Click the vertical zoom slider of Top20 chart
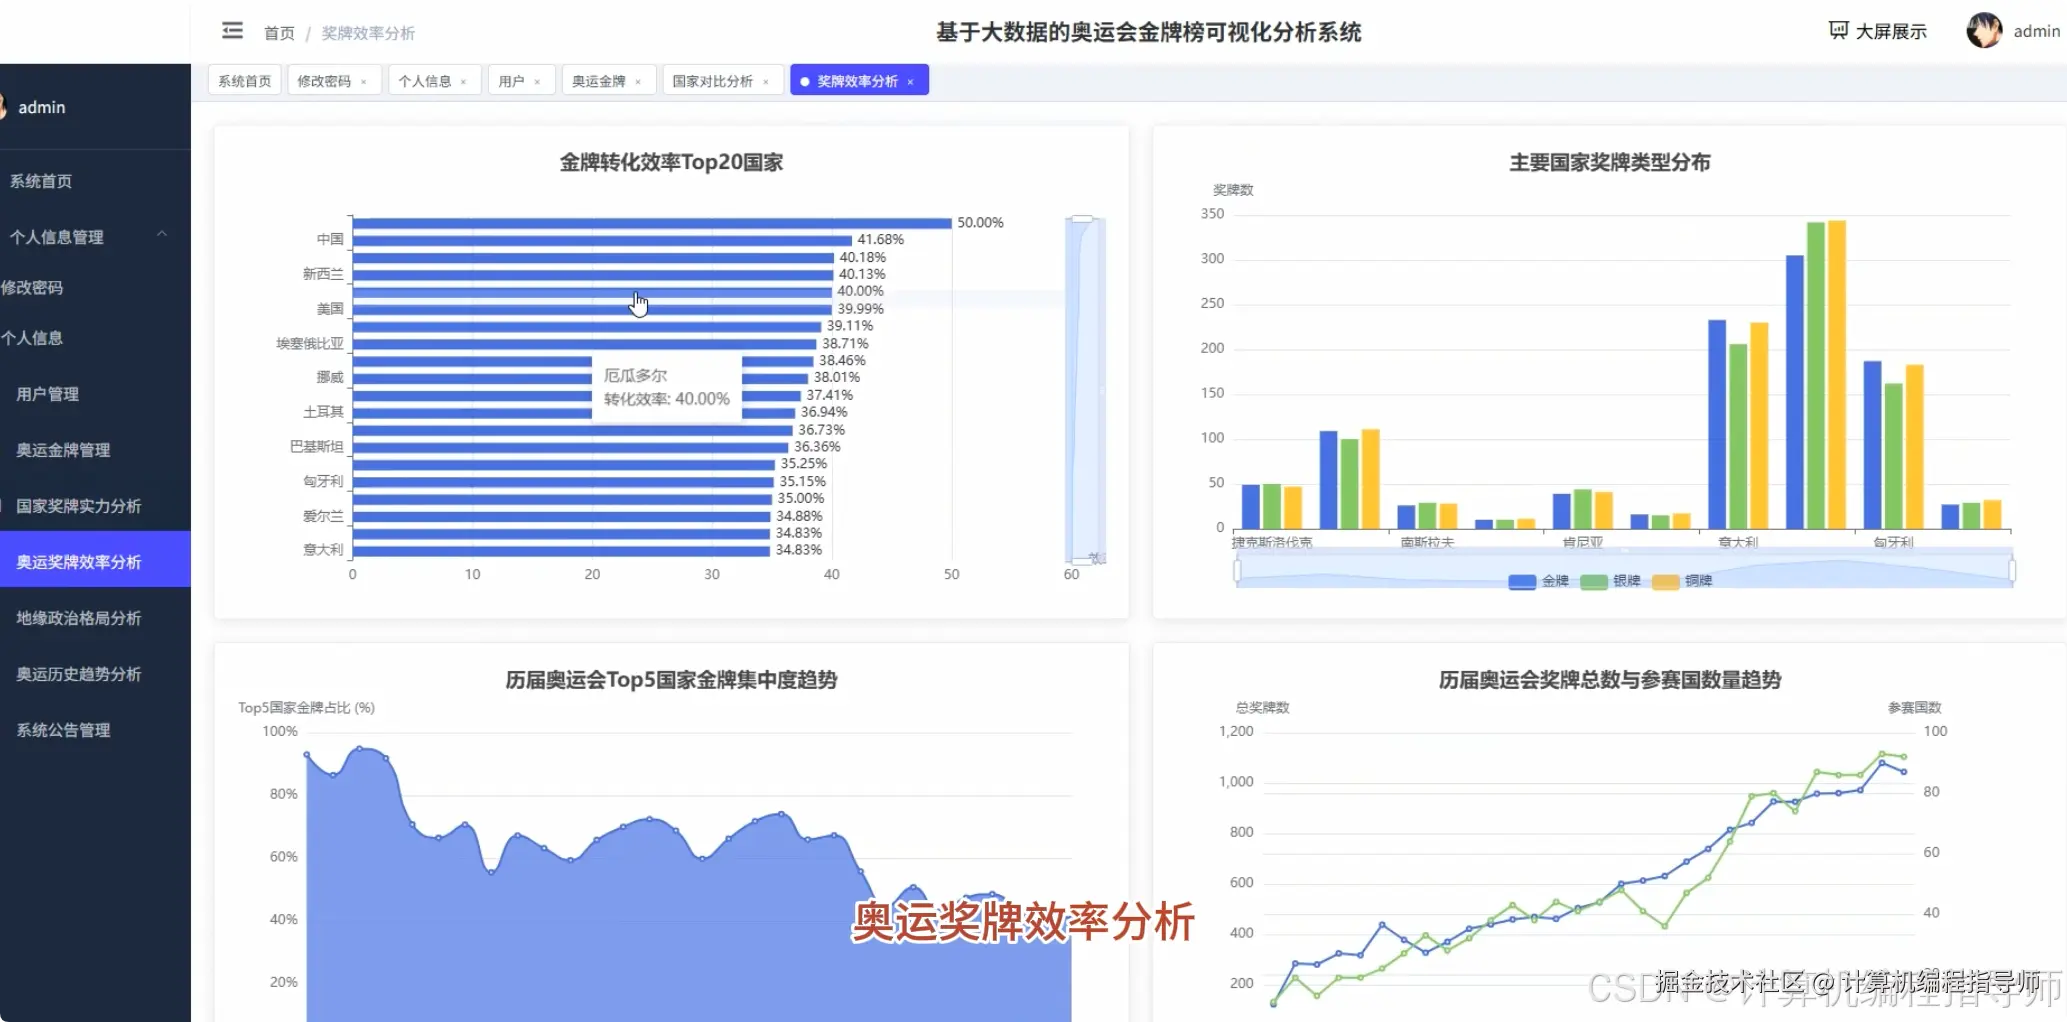2067x1022 pixels. pyautogui.click(x=1083, y=390)
